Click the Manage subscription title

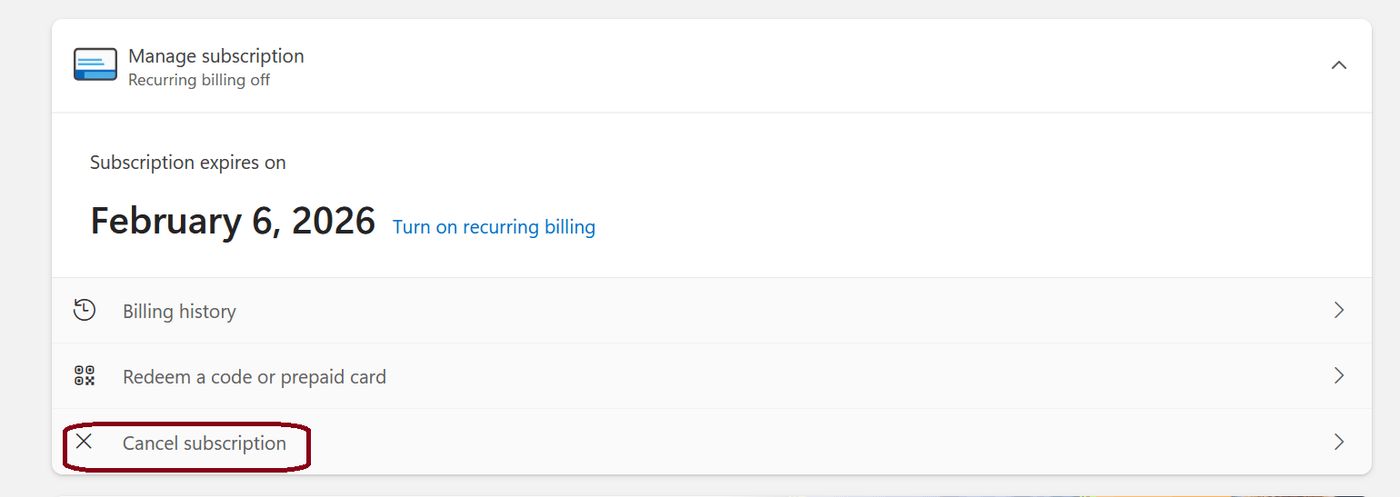pos(216,56)
